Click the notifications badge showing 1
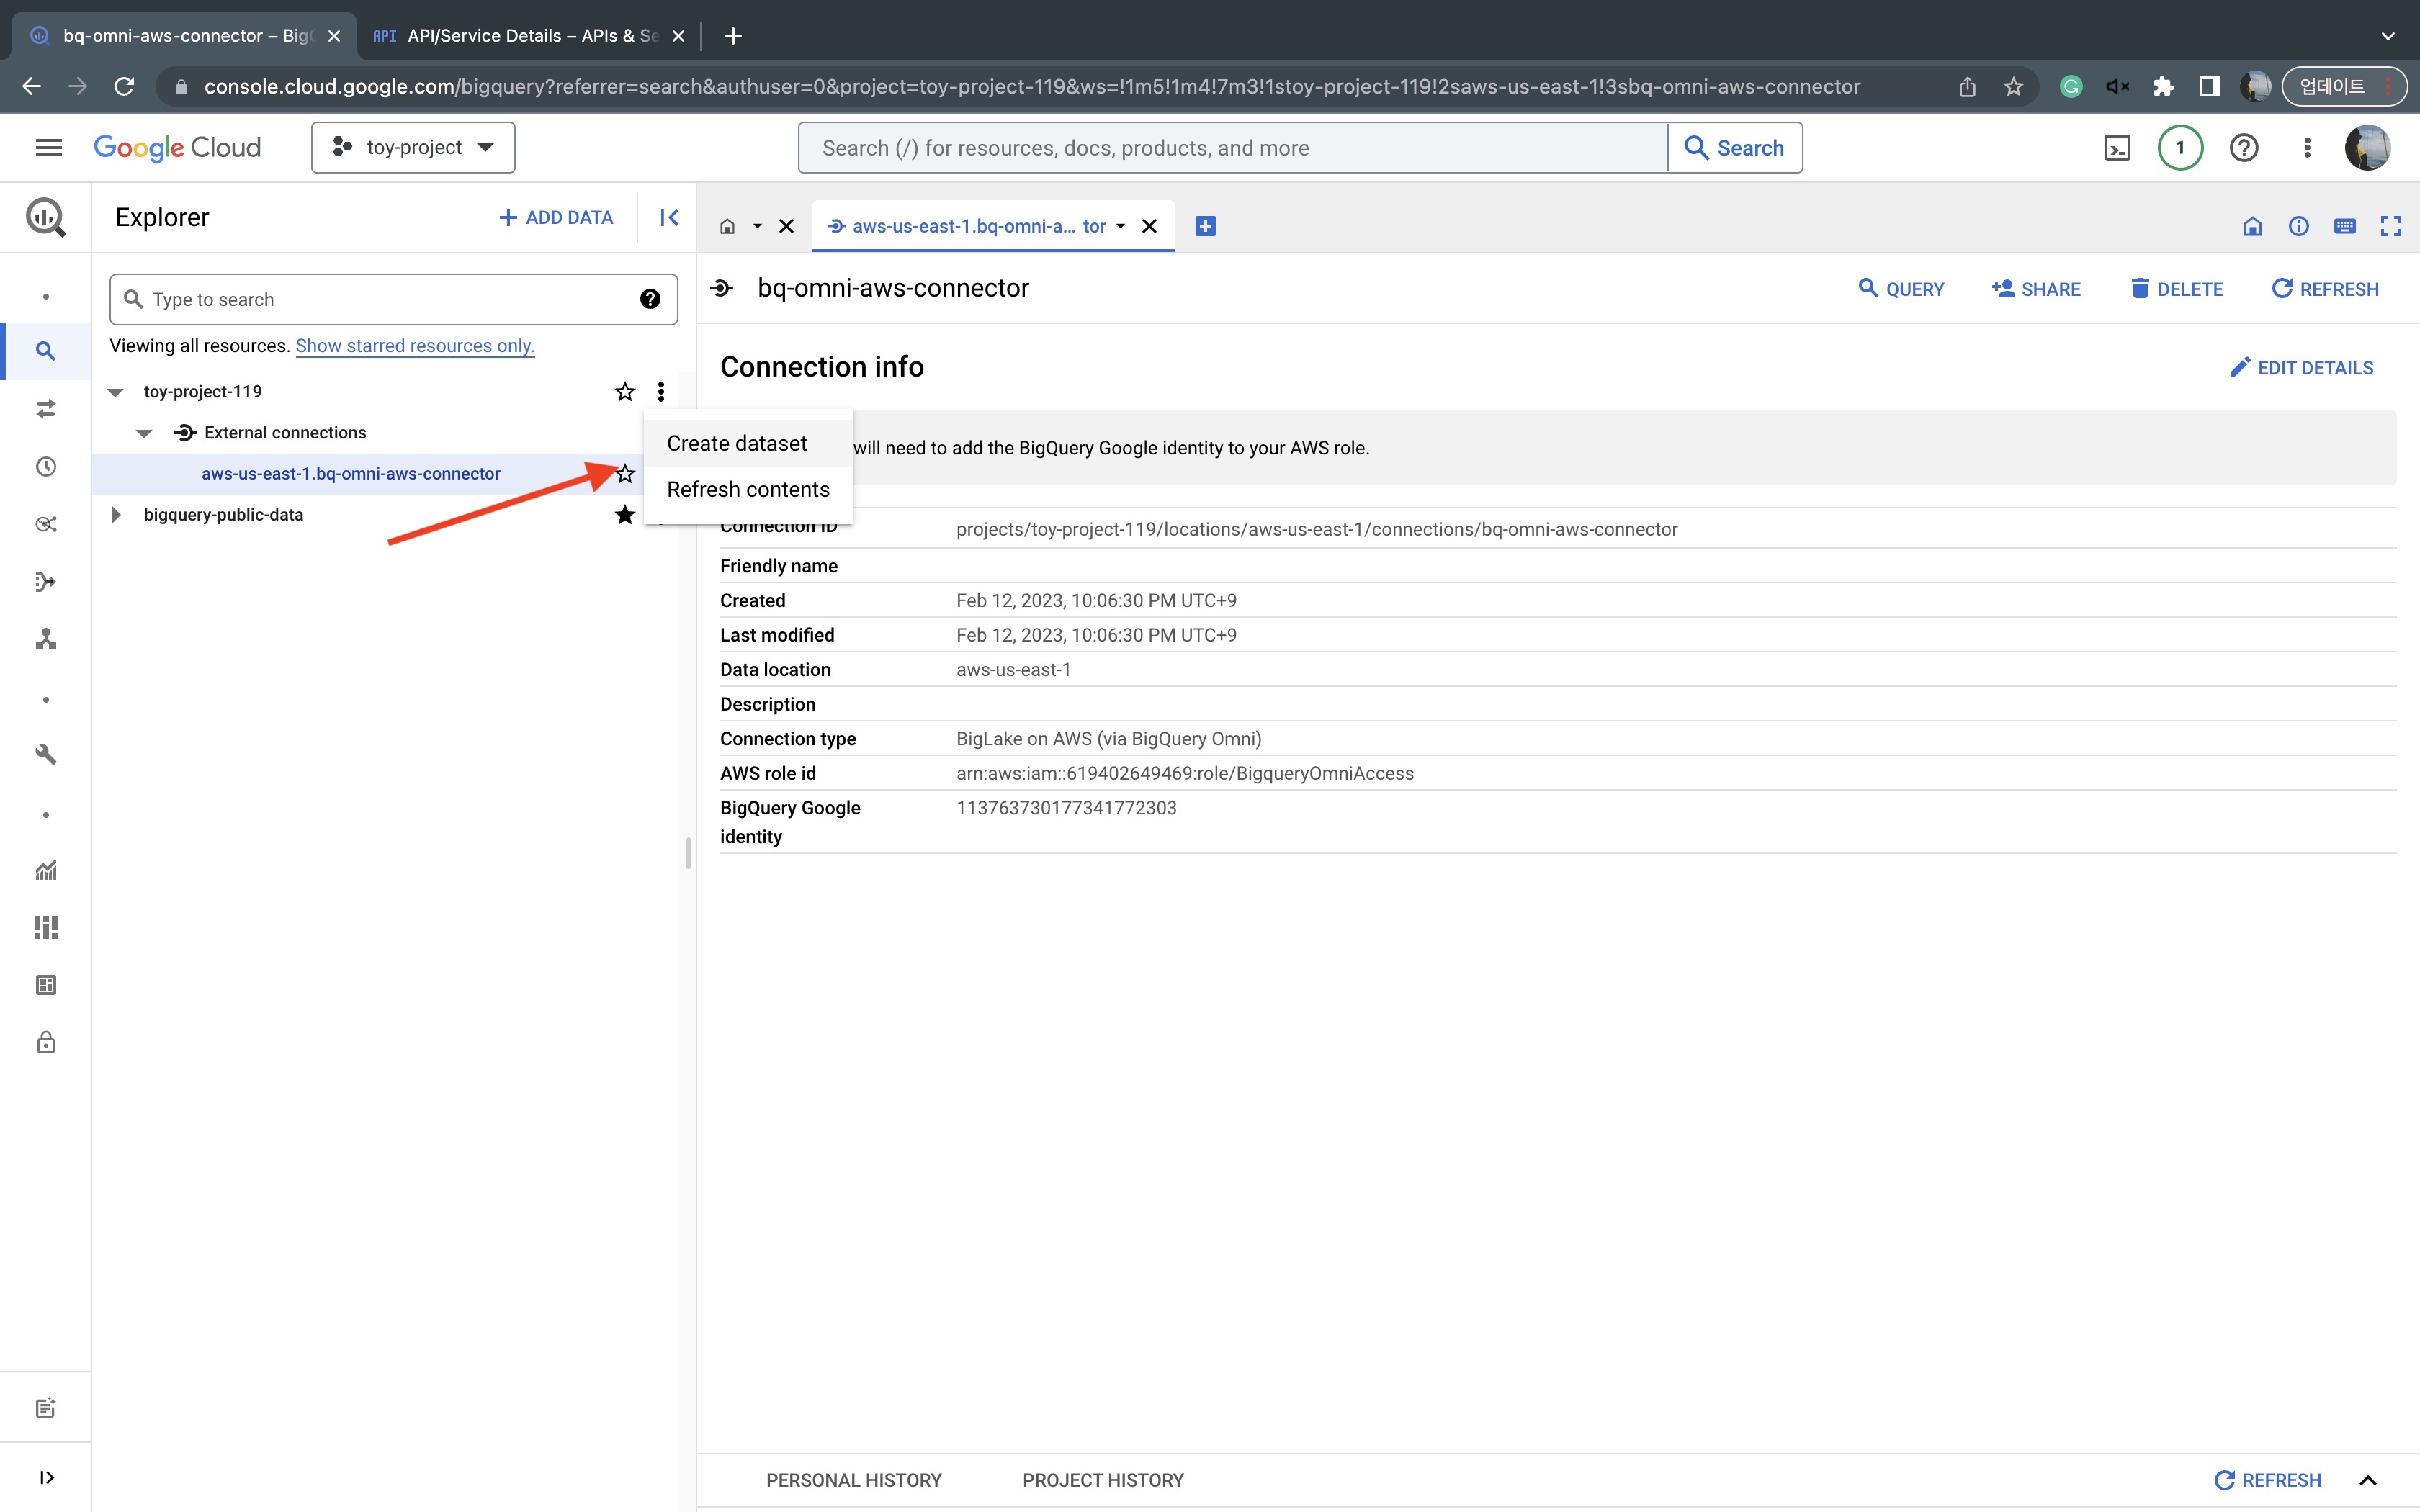2420x1512 pixels. pos(2180,148)
